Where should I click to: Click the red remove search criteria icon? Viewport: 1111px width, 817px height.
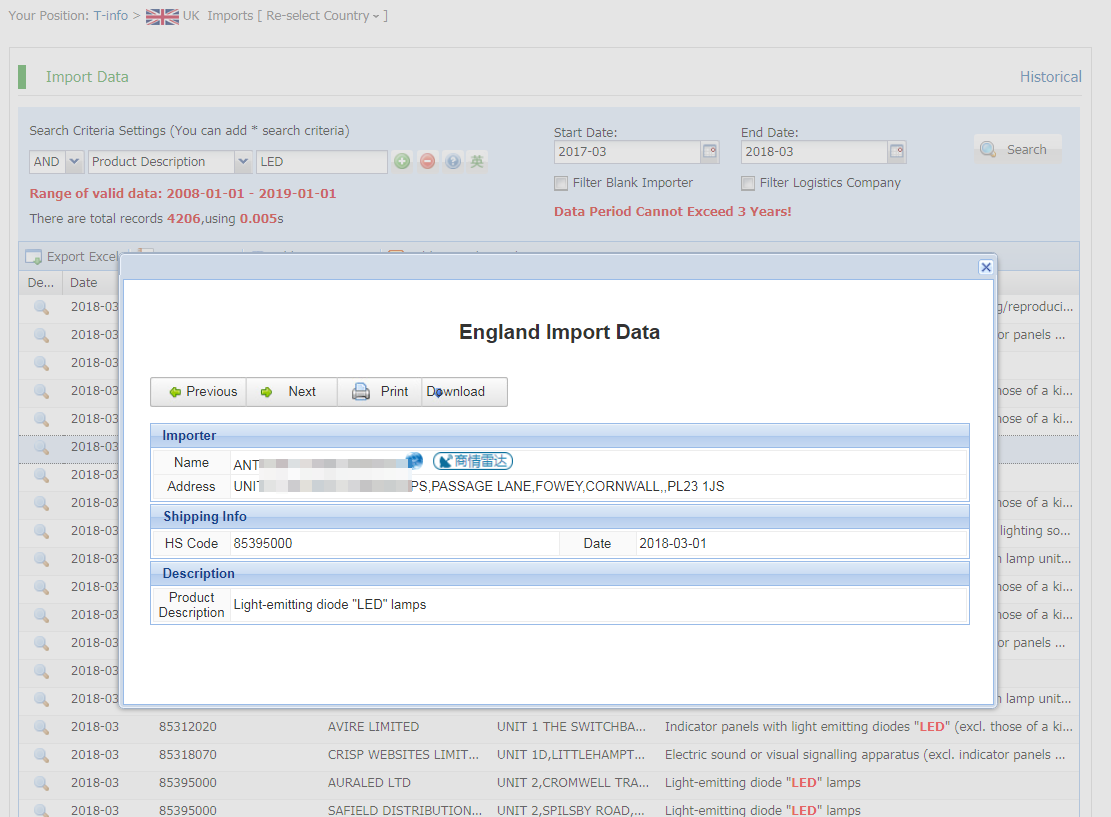pos(428,161)
